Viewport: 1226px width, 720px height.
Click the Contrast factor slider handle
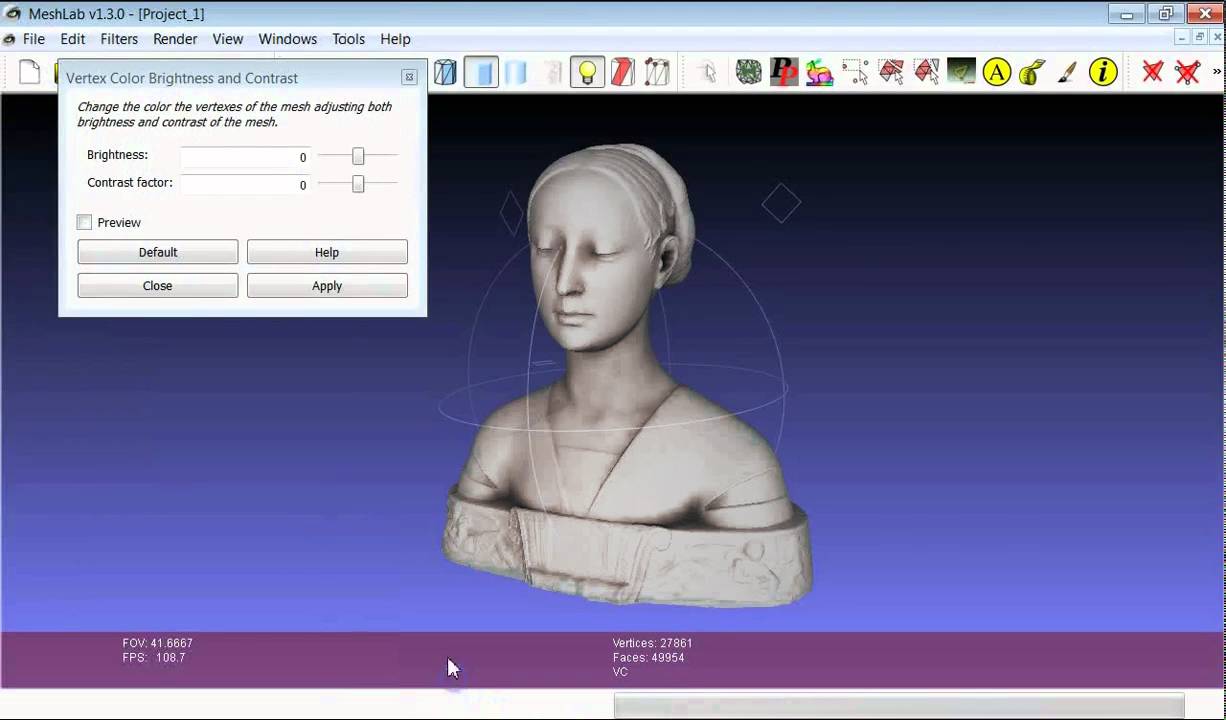[x=358, y=184]
